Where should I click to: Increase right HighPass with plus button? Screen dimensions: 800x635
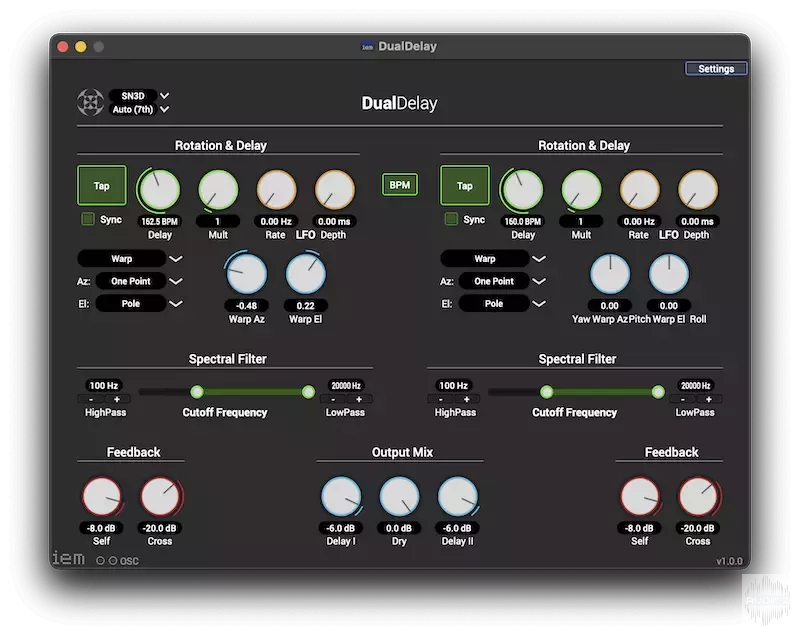[x=466, y=399]
